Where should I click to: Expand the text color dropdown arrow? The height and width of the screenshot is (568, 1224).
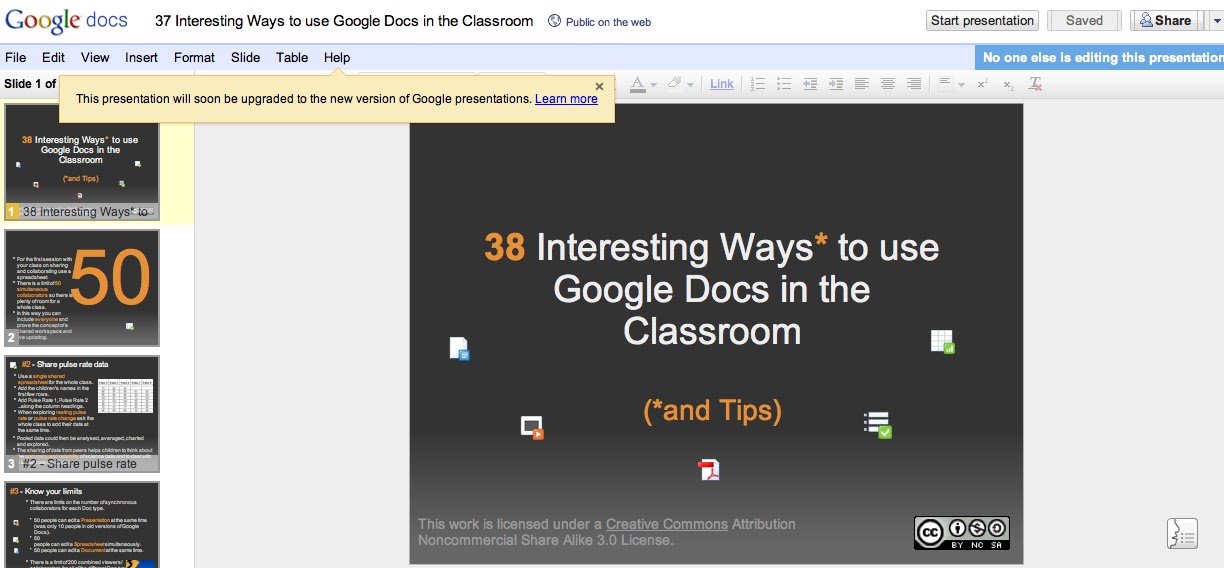pyautogui.click(x=653, y=85)
